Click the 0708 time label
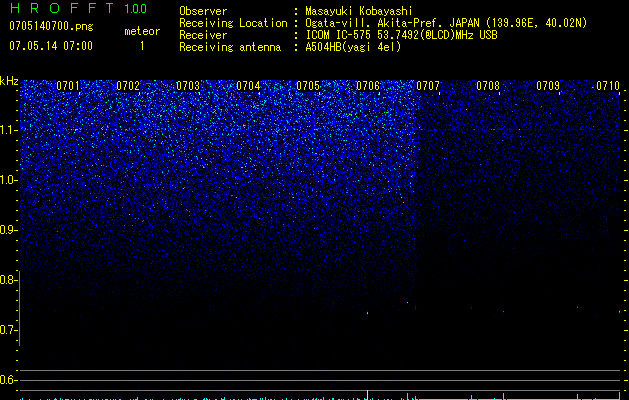The image size is (629, 400). (488, 86)
